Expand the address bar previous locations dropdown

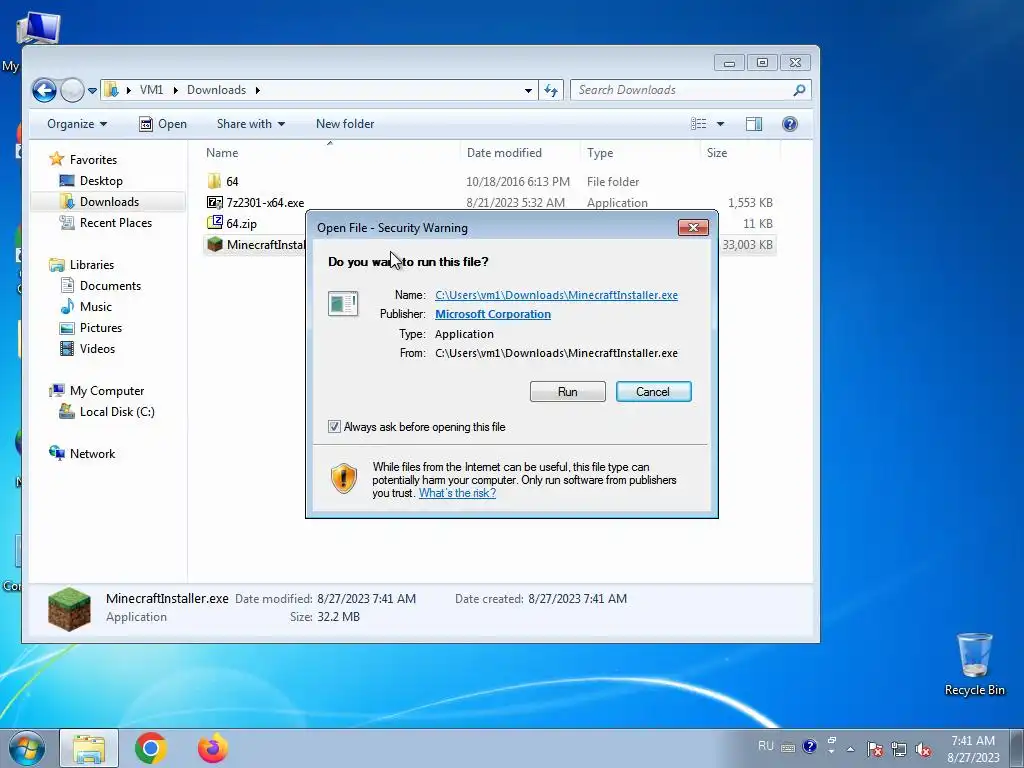click(528, 91)
